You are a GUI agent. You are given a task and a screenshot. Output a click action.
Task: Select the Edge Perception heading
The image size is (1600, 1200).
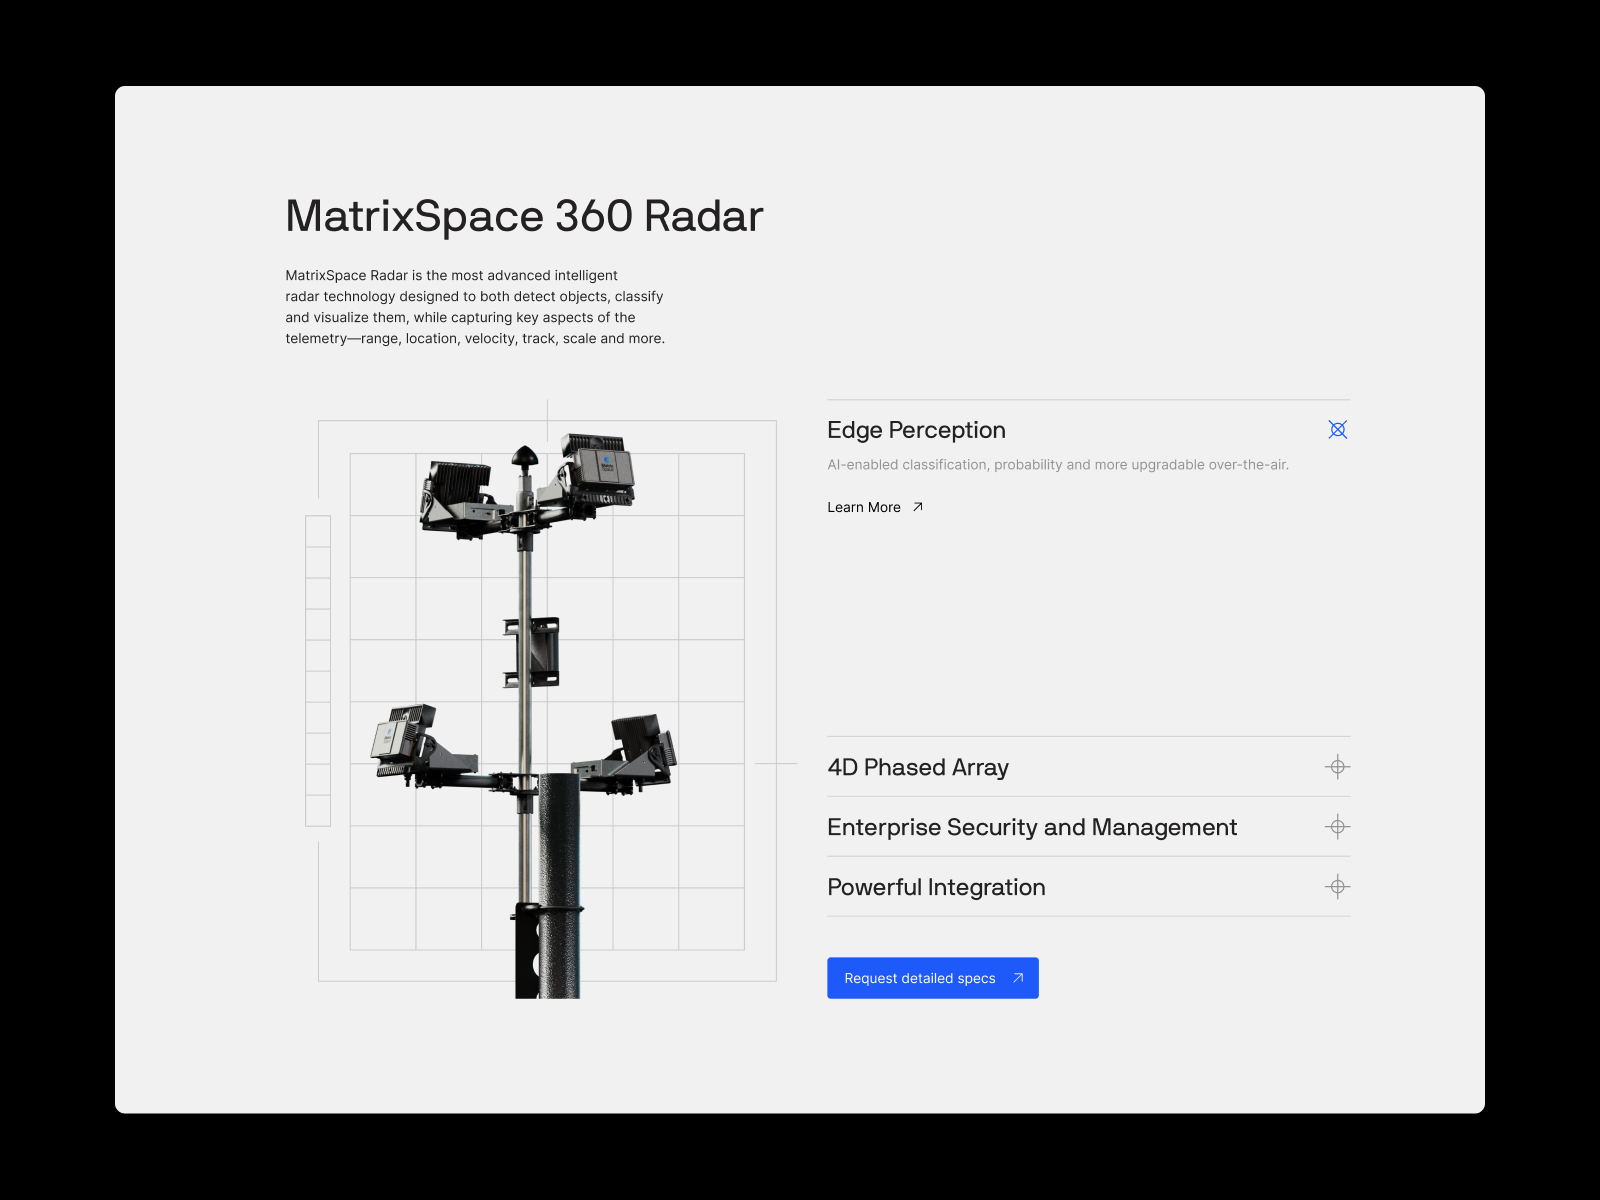(x=915, y=430)
